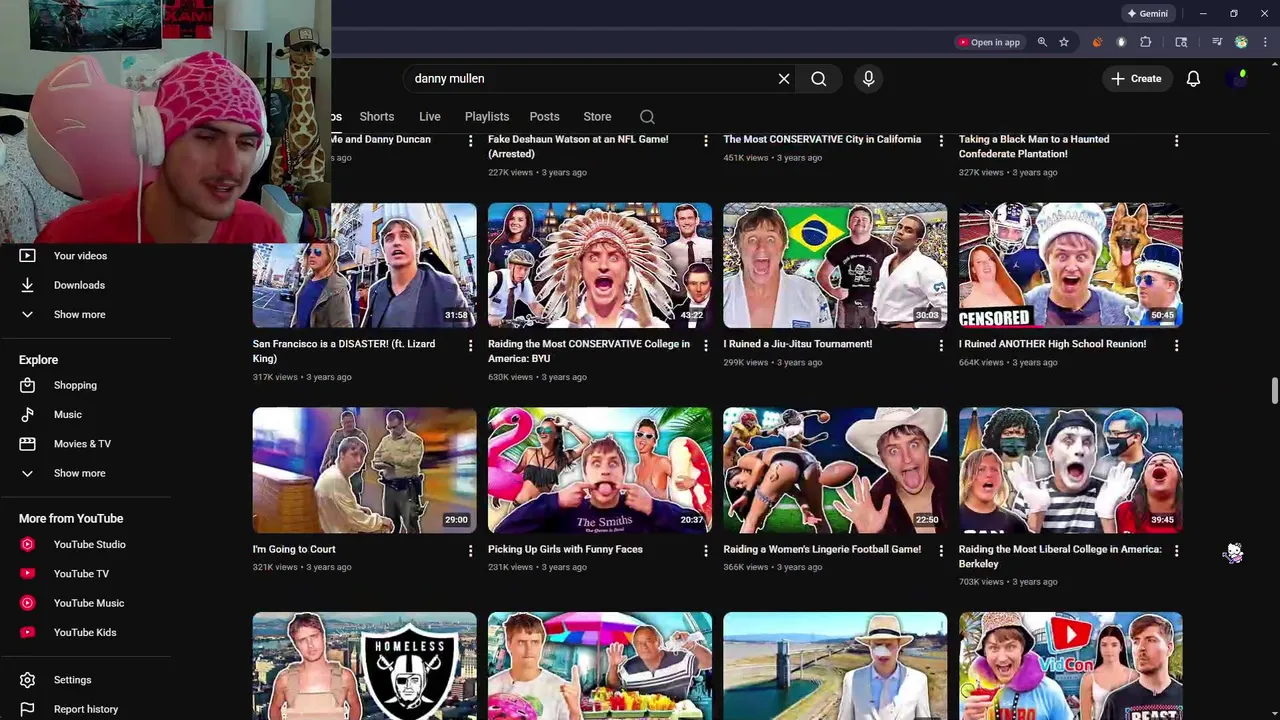1280x720 pixels.
Task: Click title The Most CONSERVATIVE City in California
Action: [822, 139]
